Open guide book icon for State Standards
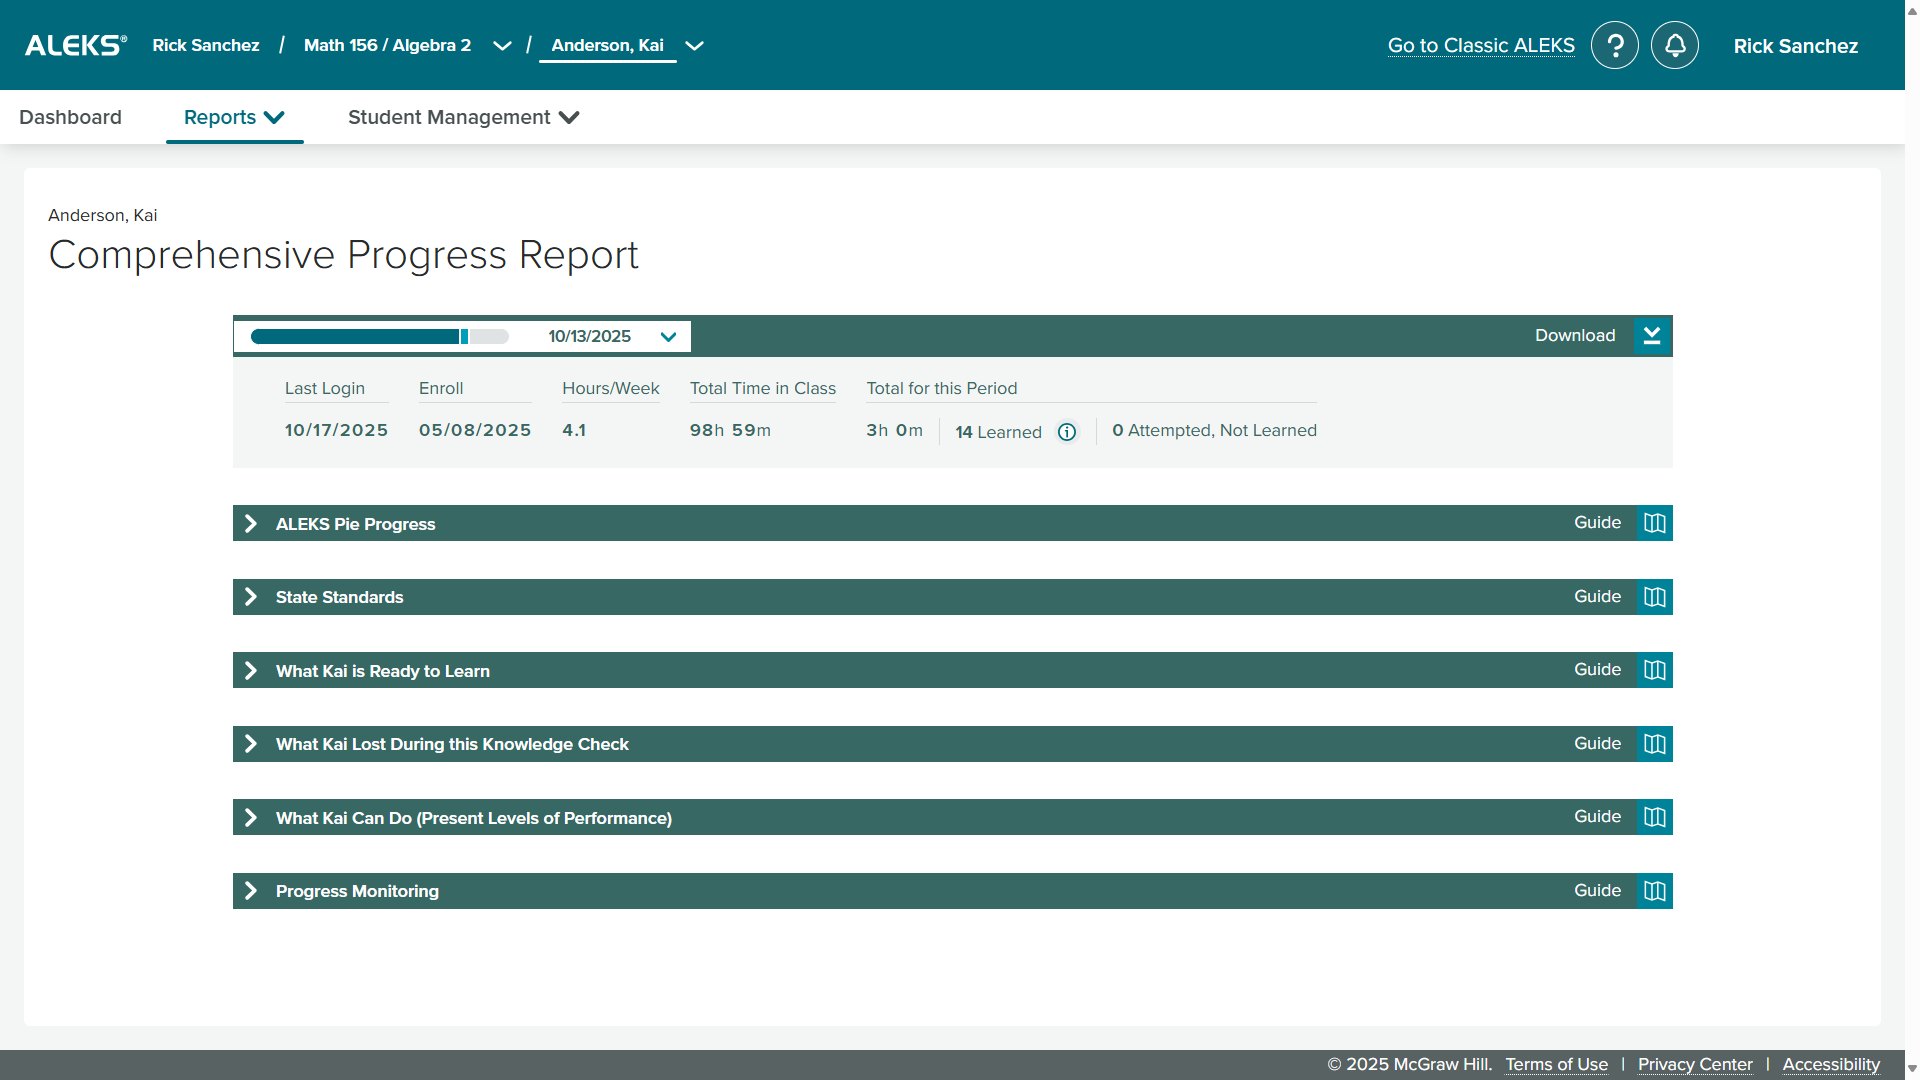This screenshot has height=1080, width=1920. tap(1655, 597)
